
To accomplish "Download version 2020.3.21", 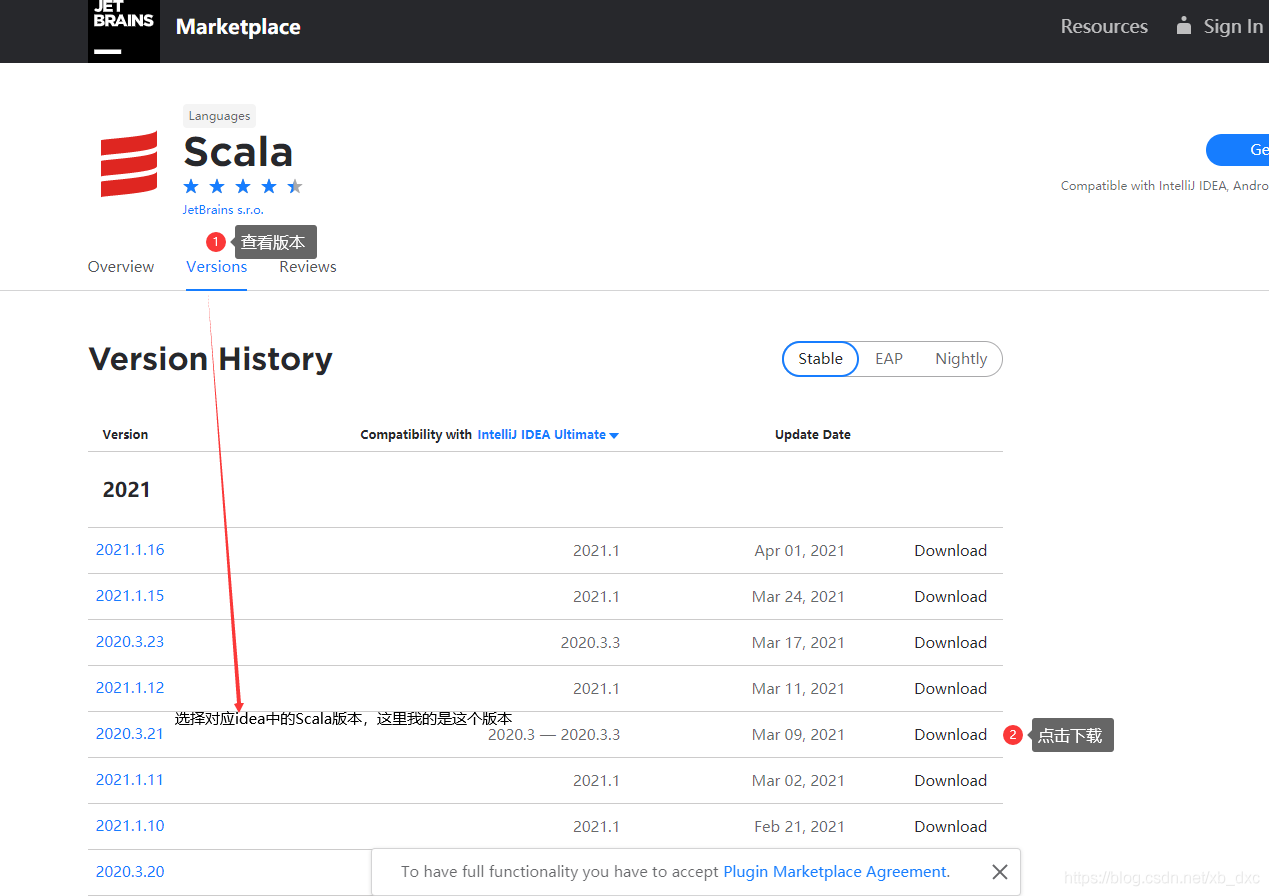I will pos(950,735).
